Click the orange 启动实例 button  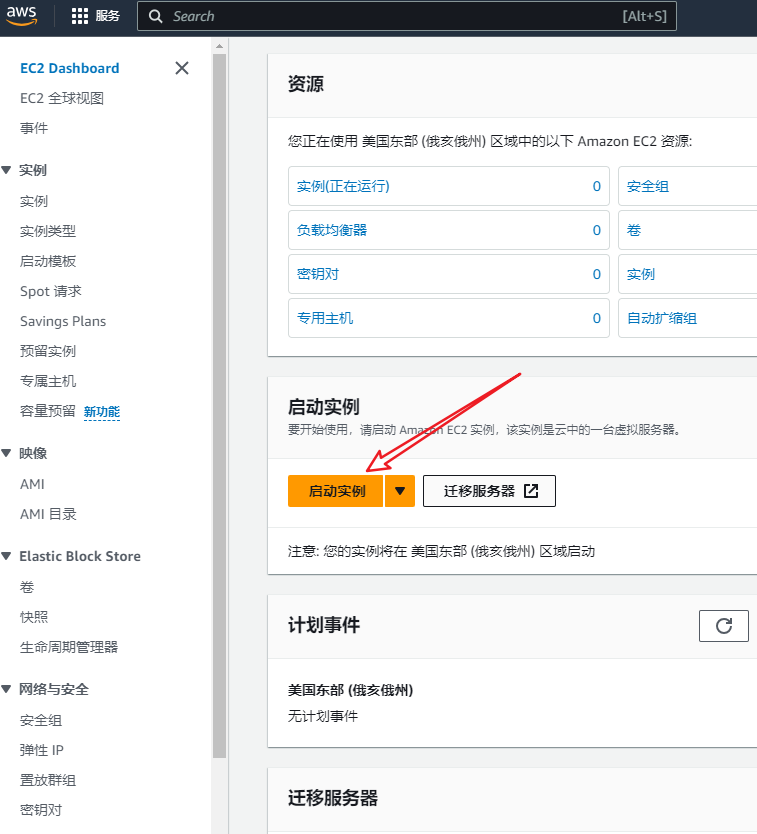point(336,491)
